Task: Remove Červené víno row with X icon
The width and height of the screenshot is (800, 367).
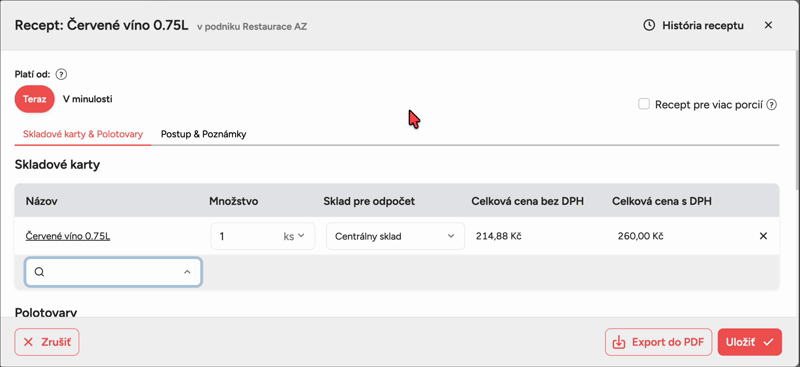Action: (x=763, y=236)
